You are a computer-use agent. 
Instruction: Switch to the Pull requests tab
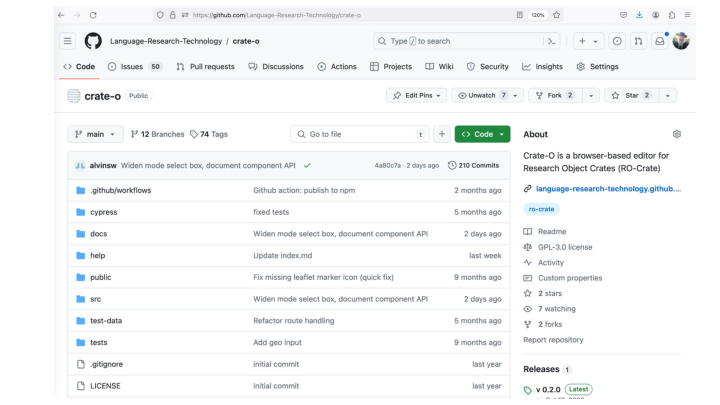pyautogui.click(x=205, y=67)
